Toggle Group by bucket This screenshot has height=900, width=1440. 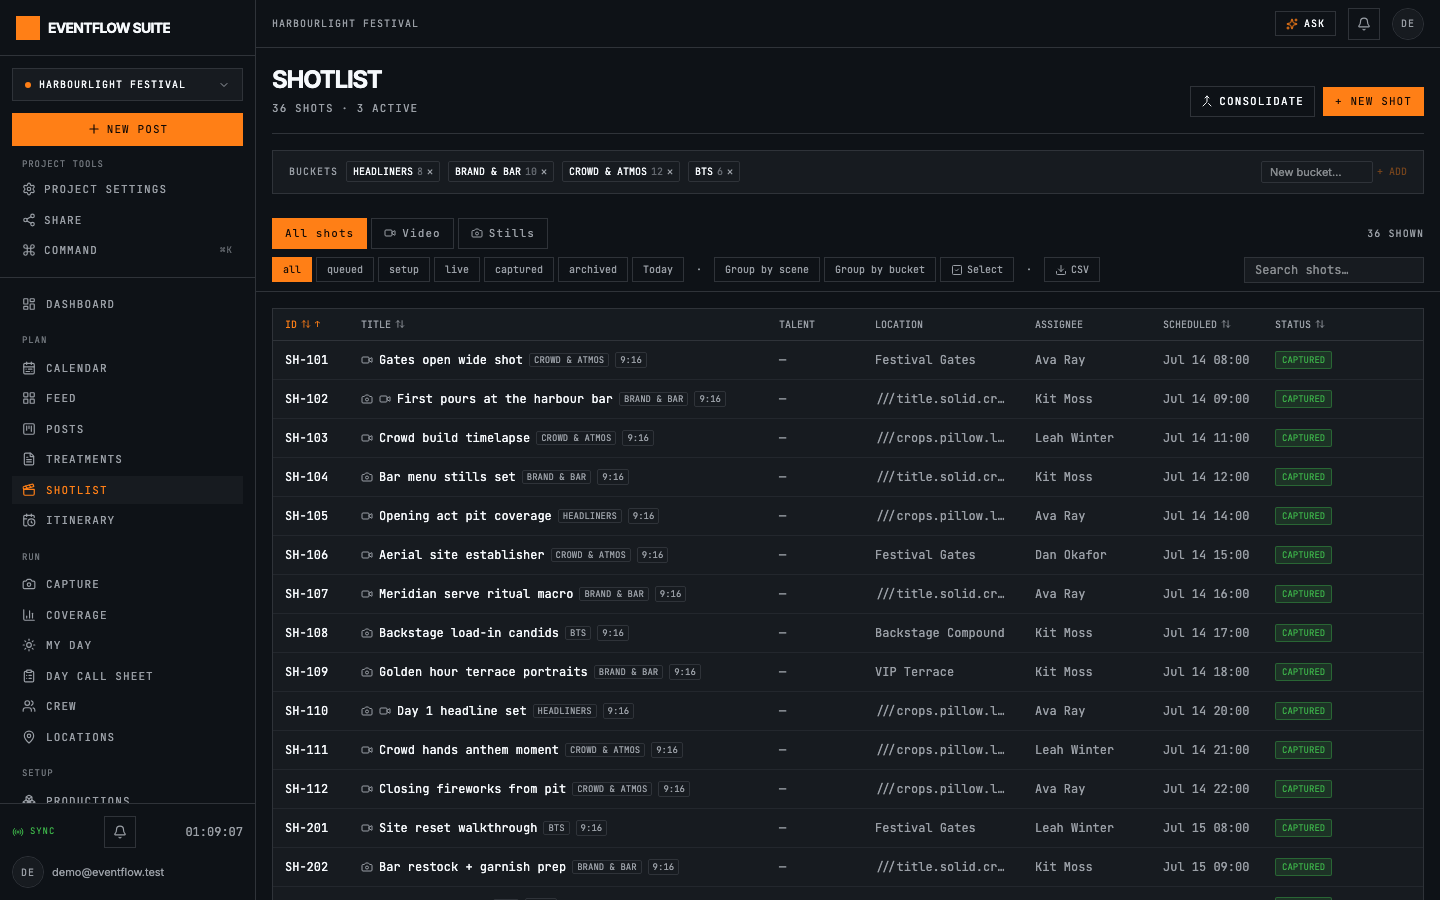coord(880,270)
